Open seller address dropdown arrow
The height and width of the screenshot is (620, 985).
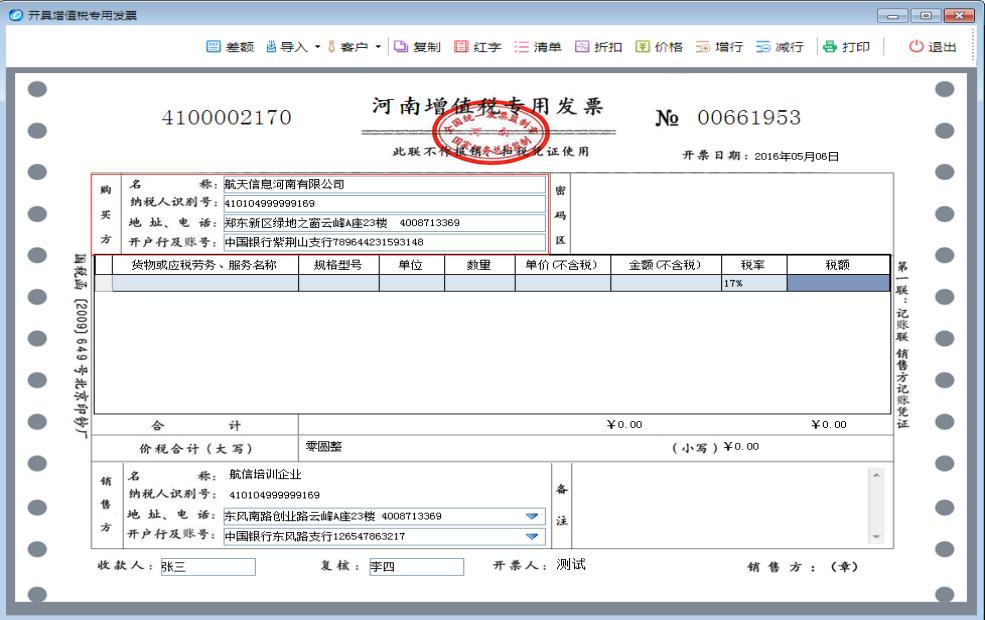click(x=531, y=514)
